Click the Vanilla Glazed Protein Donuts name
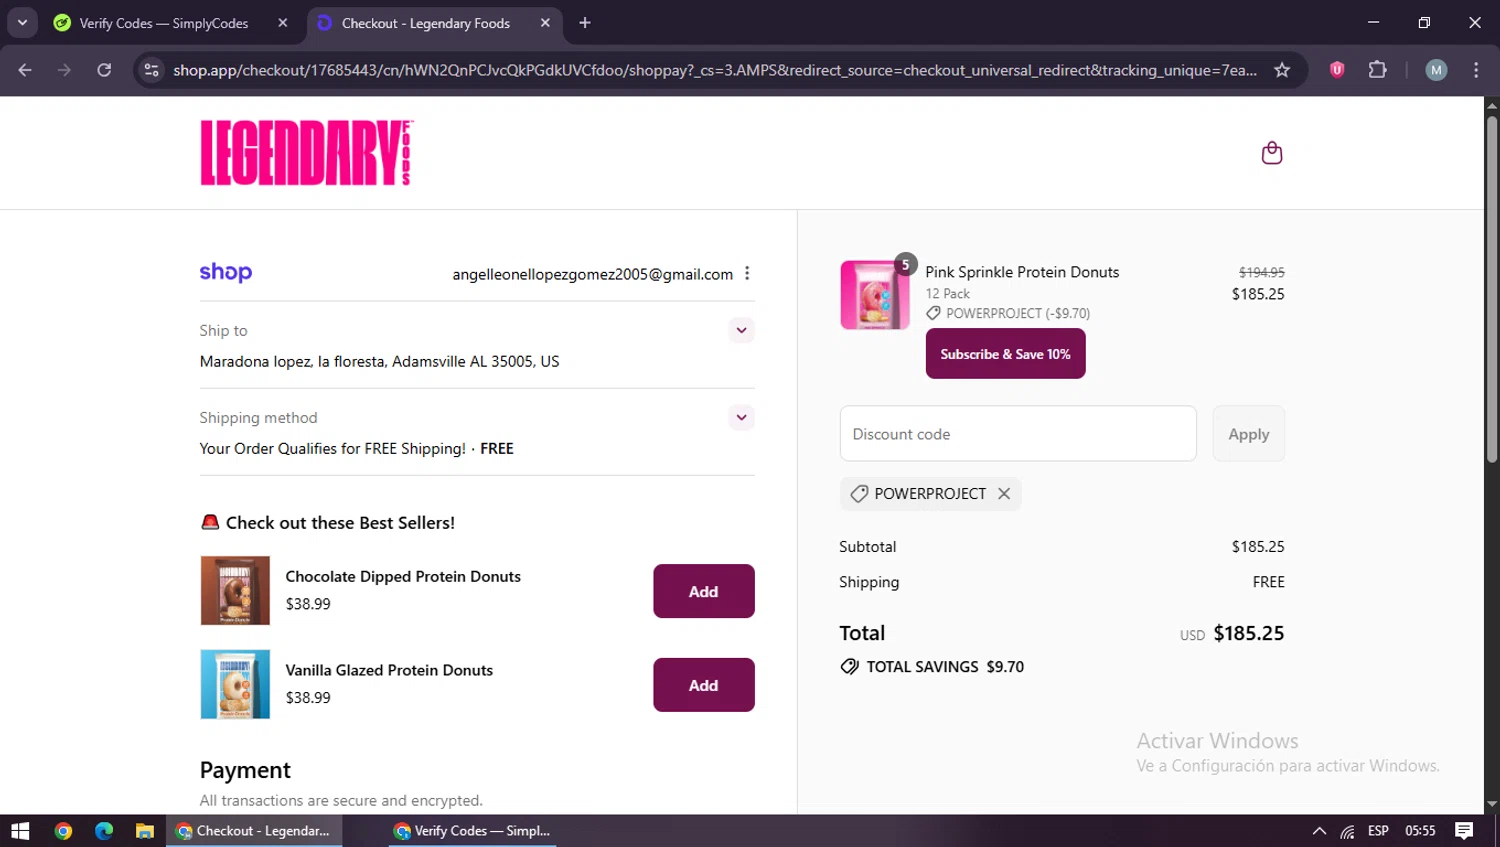The height and width of the screenshot is (847, 1500). pyautogui.click(x=389, y=670)
